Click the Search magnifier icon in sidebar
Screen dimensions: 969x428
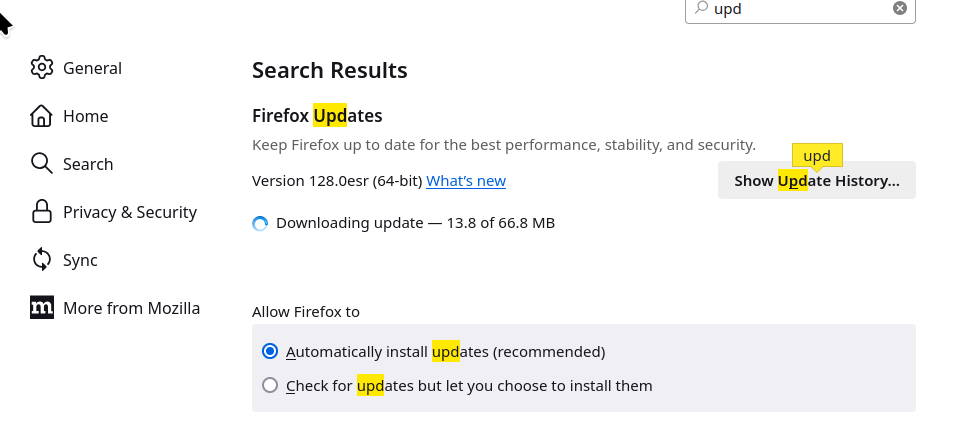pyautogui.click(x=41, y=164)
